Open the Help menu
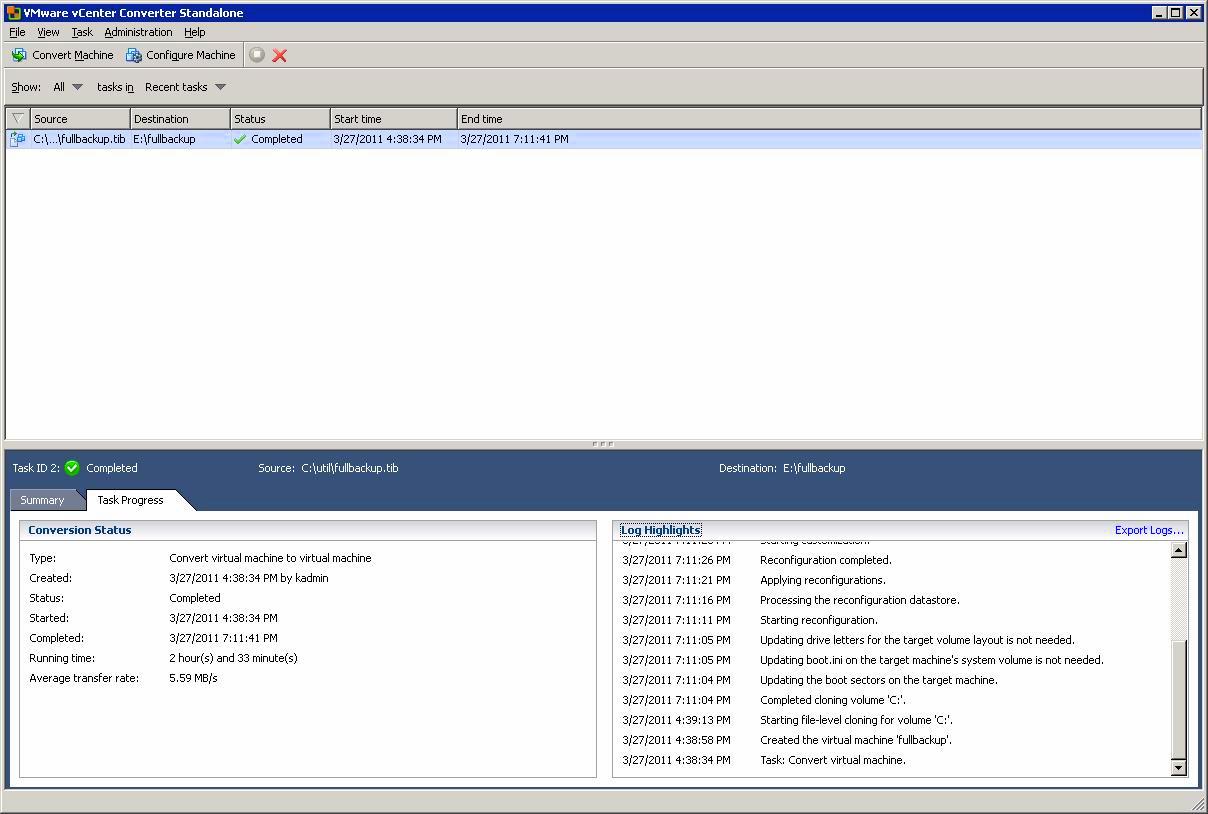Screen dimensions: 1208x814 195,32
